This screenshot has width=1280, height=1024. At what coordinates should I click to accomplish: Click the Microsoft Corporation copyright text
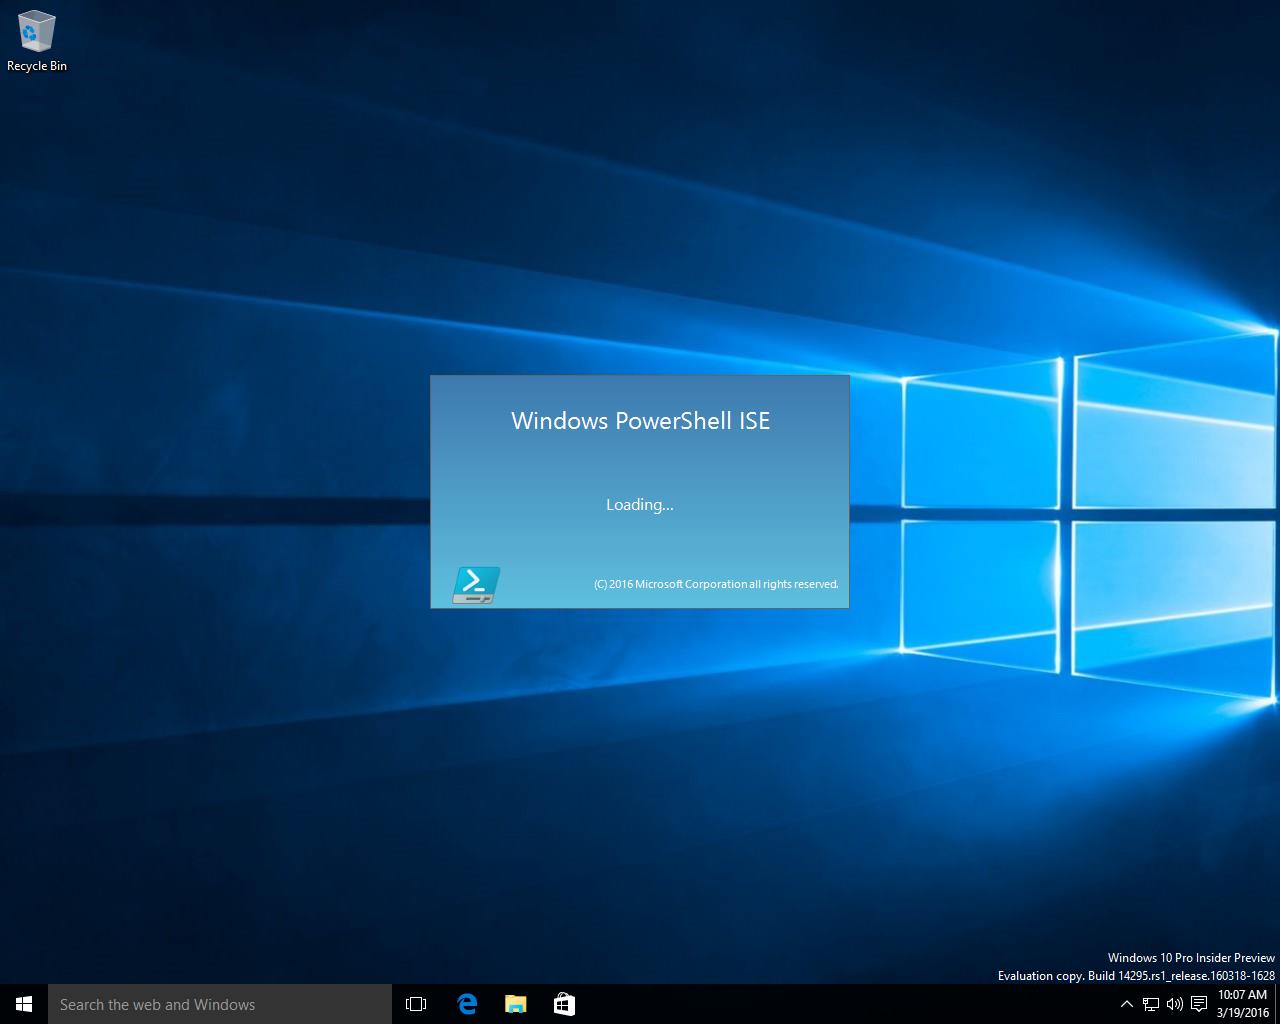click(x=716, y=584)
